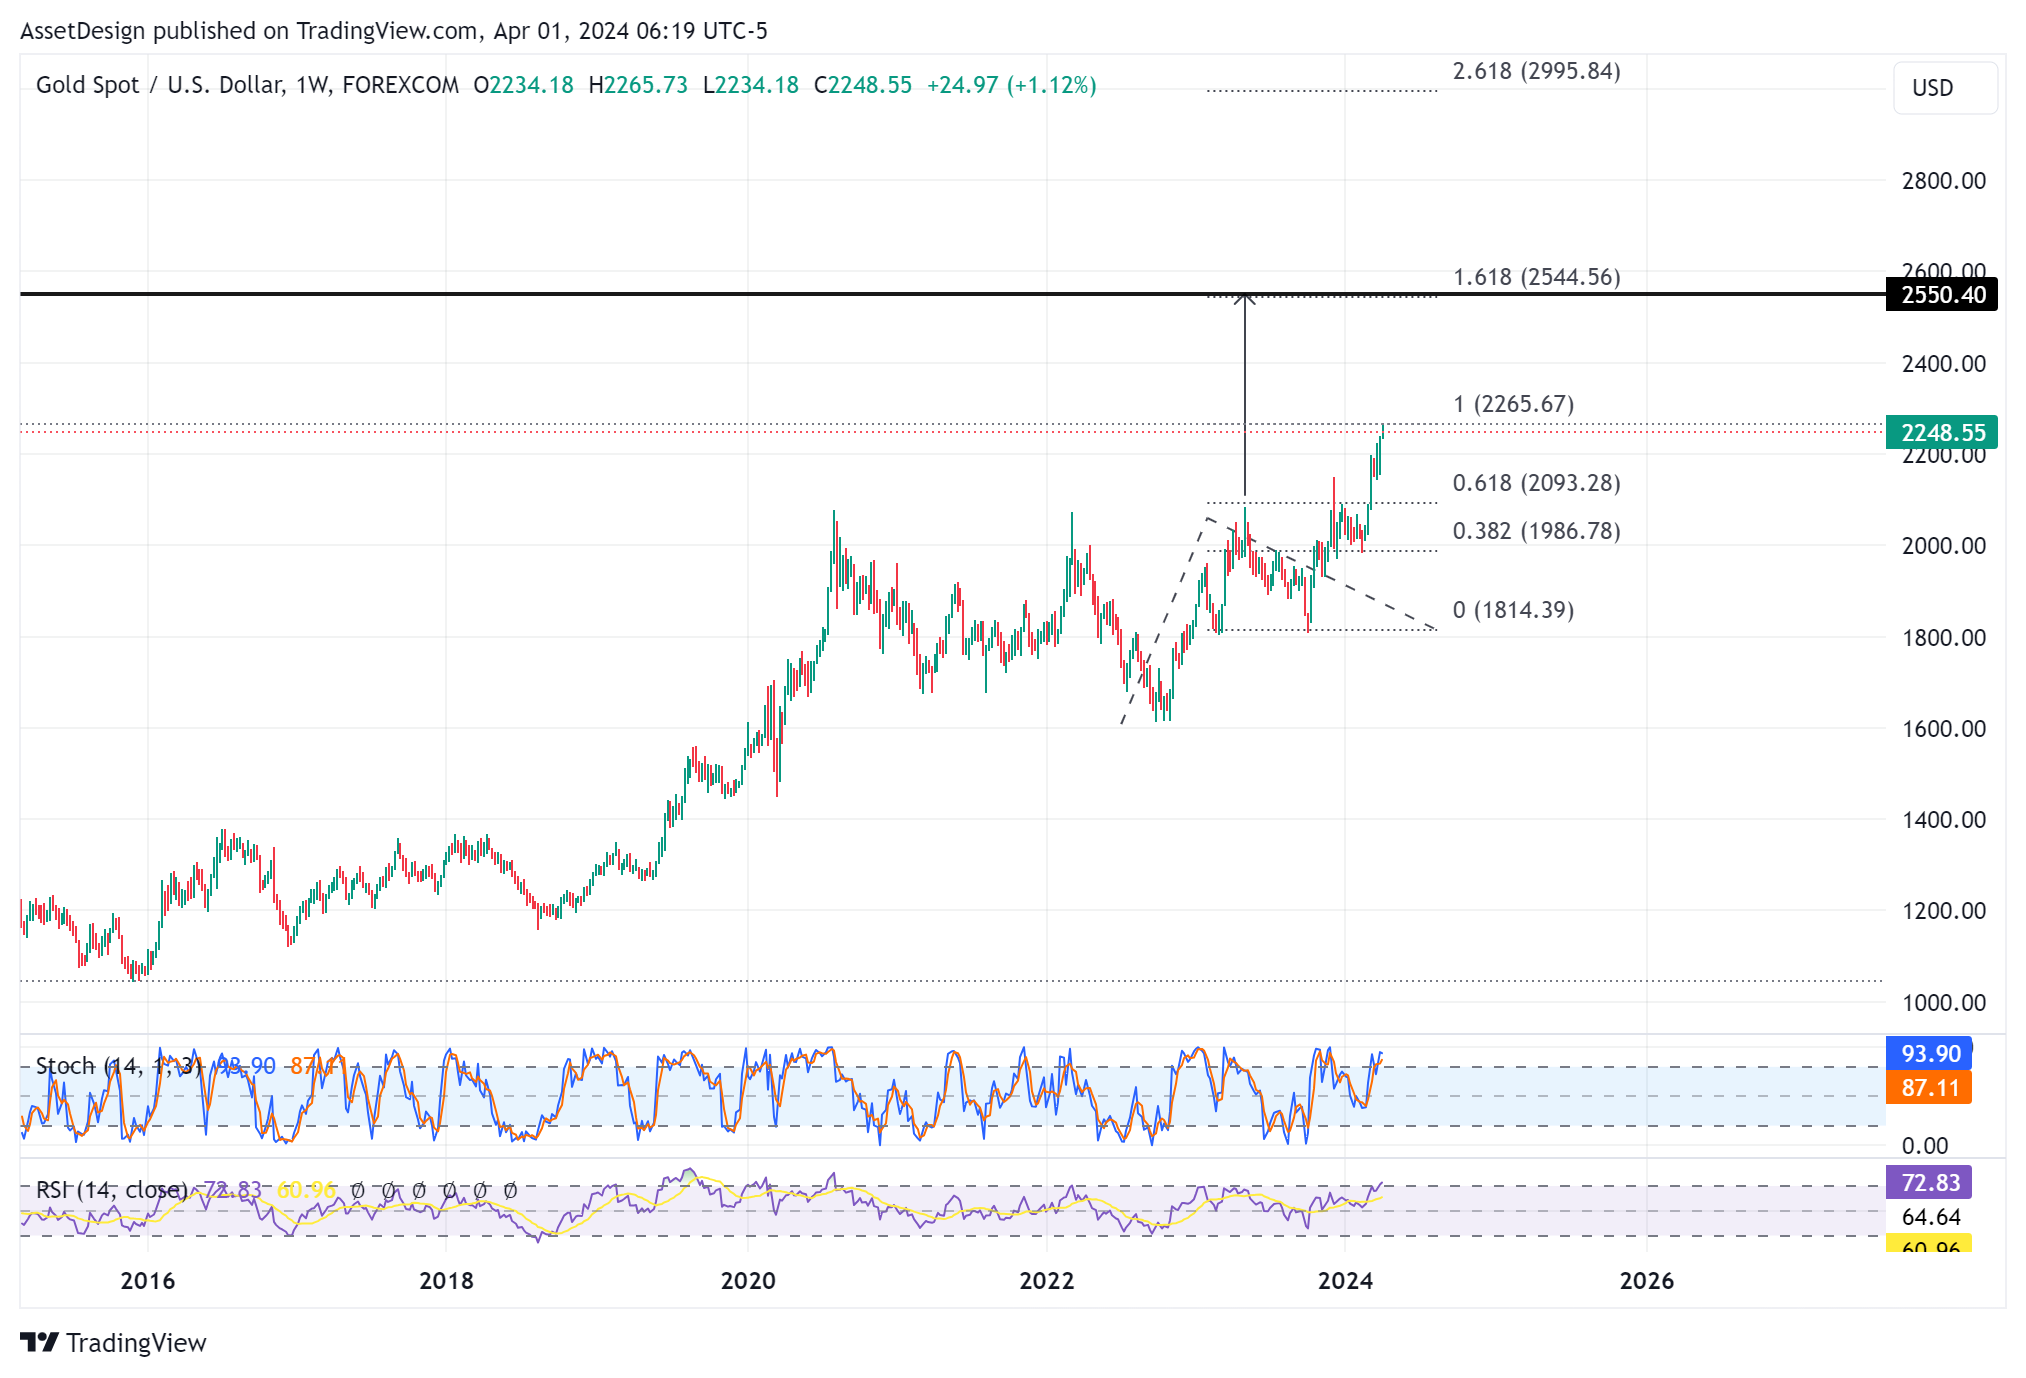Open the USD currency selector button
The height and width of the screenshot is (1378, 2026).
pyautogui.click(x=1945, y=88)
